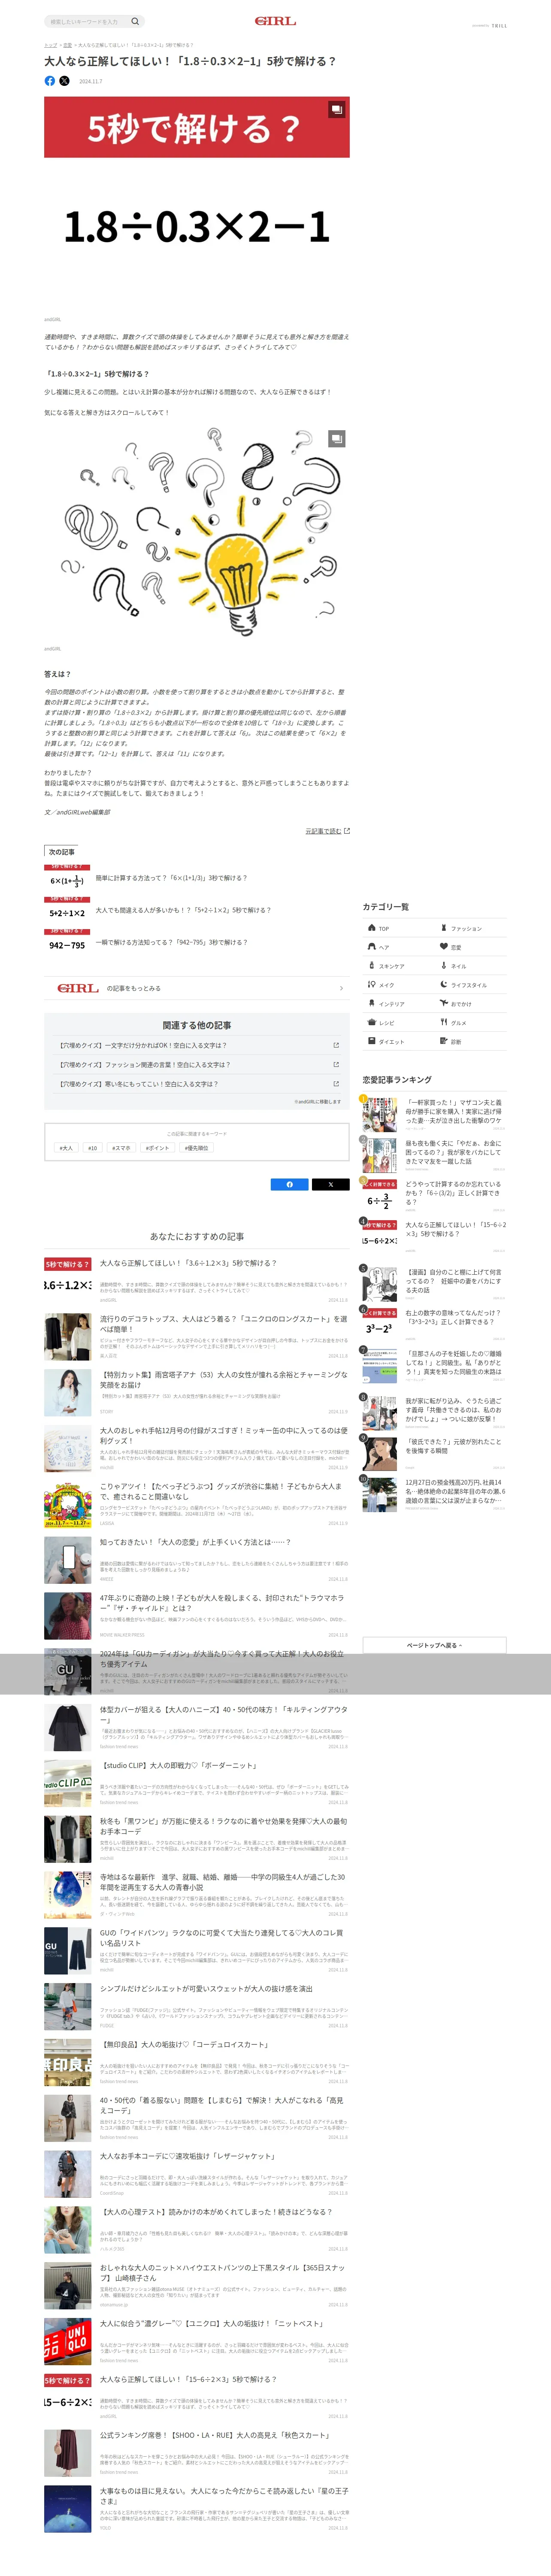Open gallery icon on the red quiz banner

tap(337, 109)
